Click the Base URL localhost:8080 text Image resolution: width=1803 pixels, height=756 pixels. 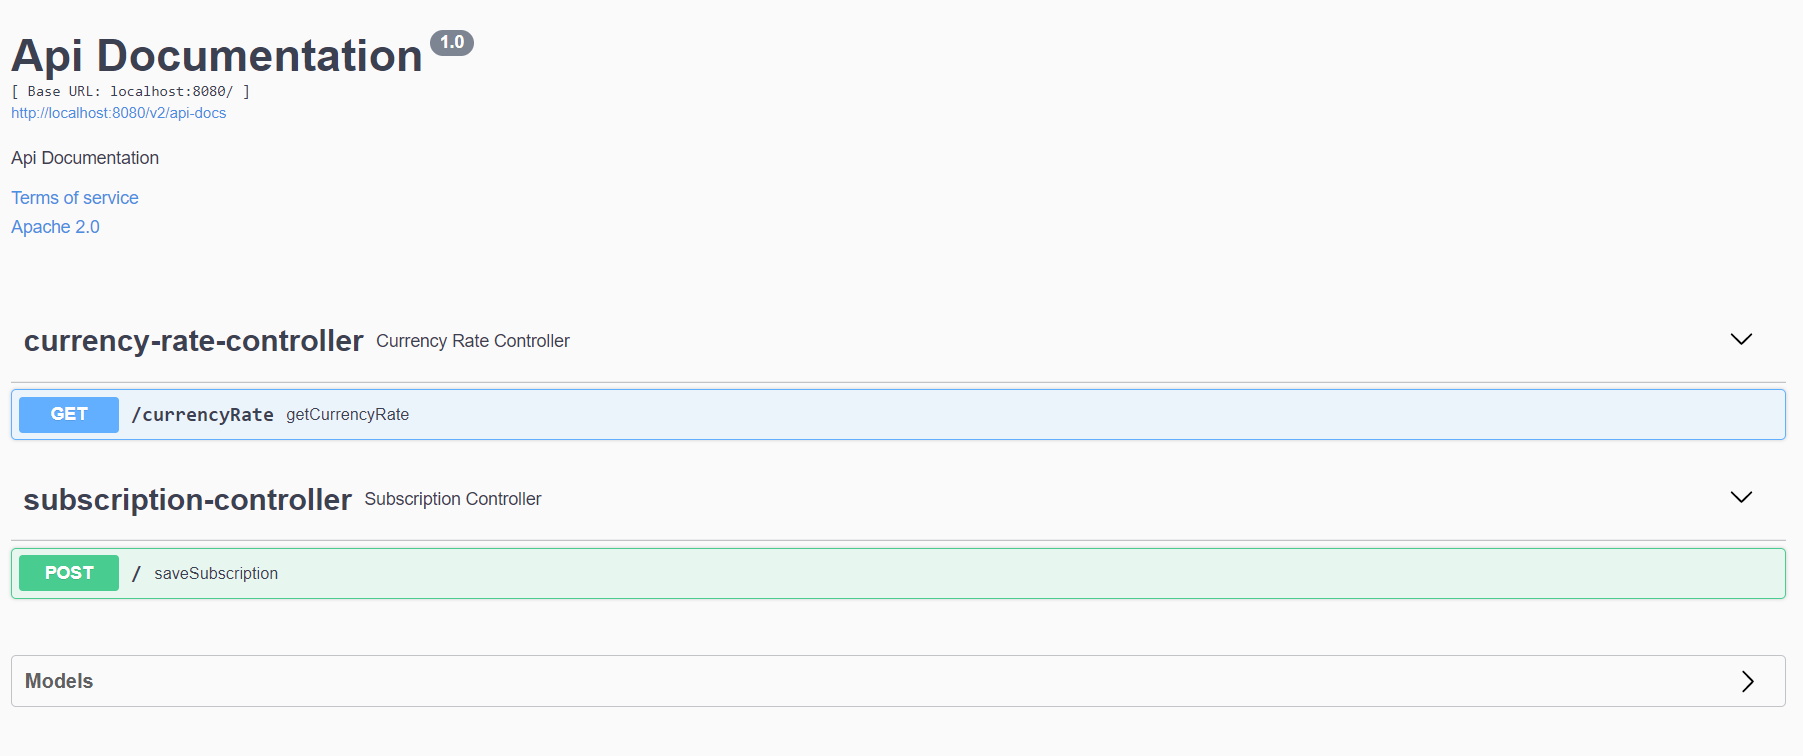(x=131, y=91)
